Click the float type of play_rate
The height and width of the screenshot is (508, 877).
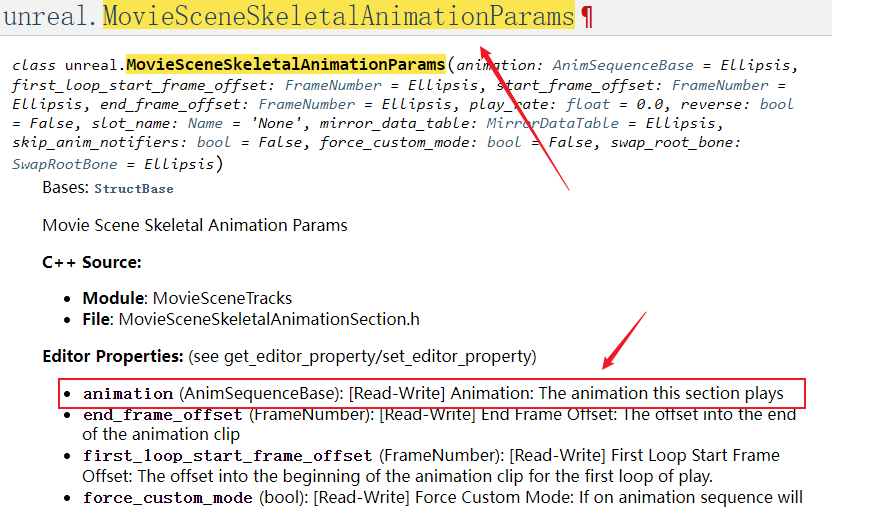[587, 104]
